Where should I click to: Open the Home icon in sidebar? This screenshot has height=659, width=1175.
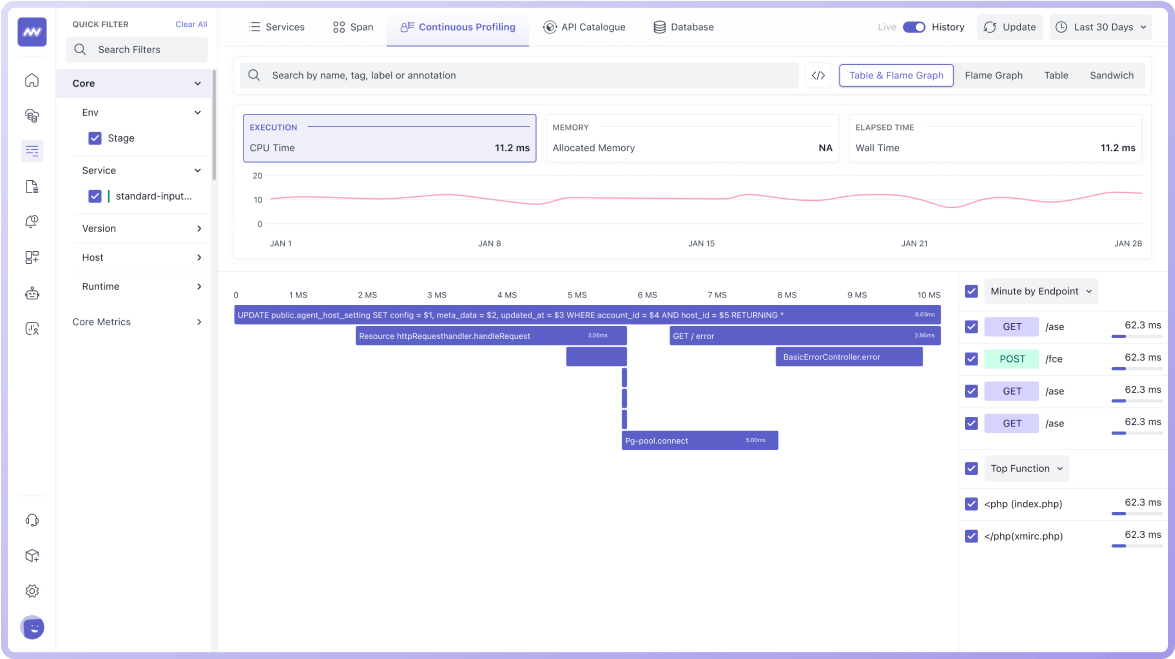click(32, 80)
